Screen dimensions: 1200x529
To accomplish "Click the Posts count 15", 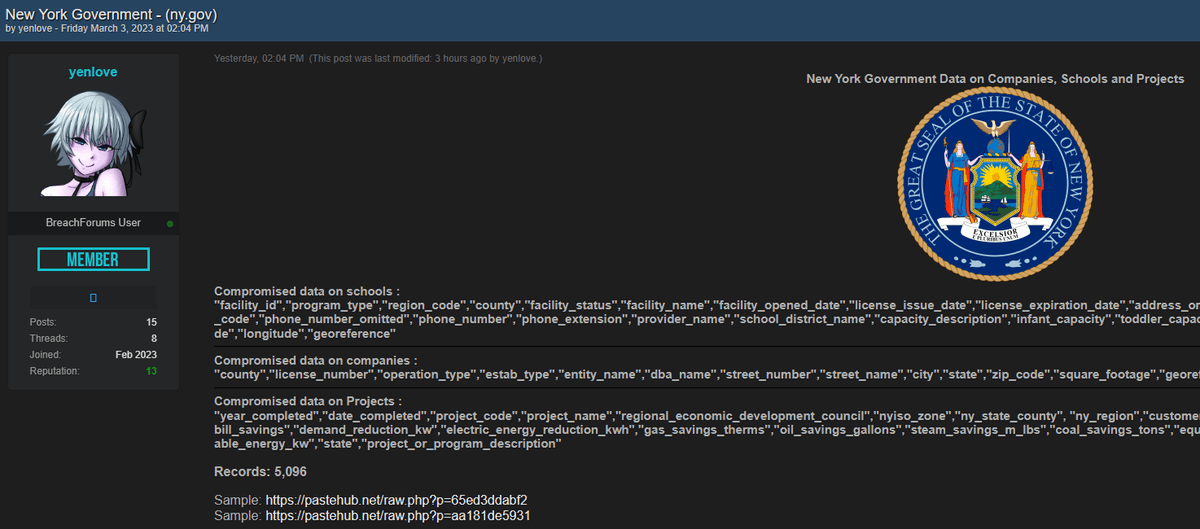I will pyautogui.click(x=150, y=322).
